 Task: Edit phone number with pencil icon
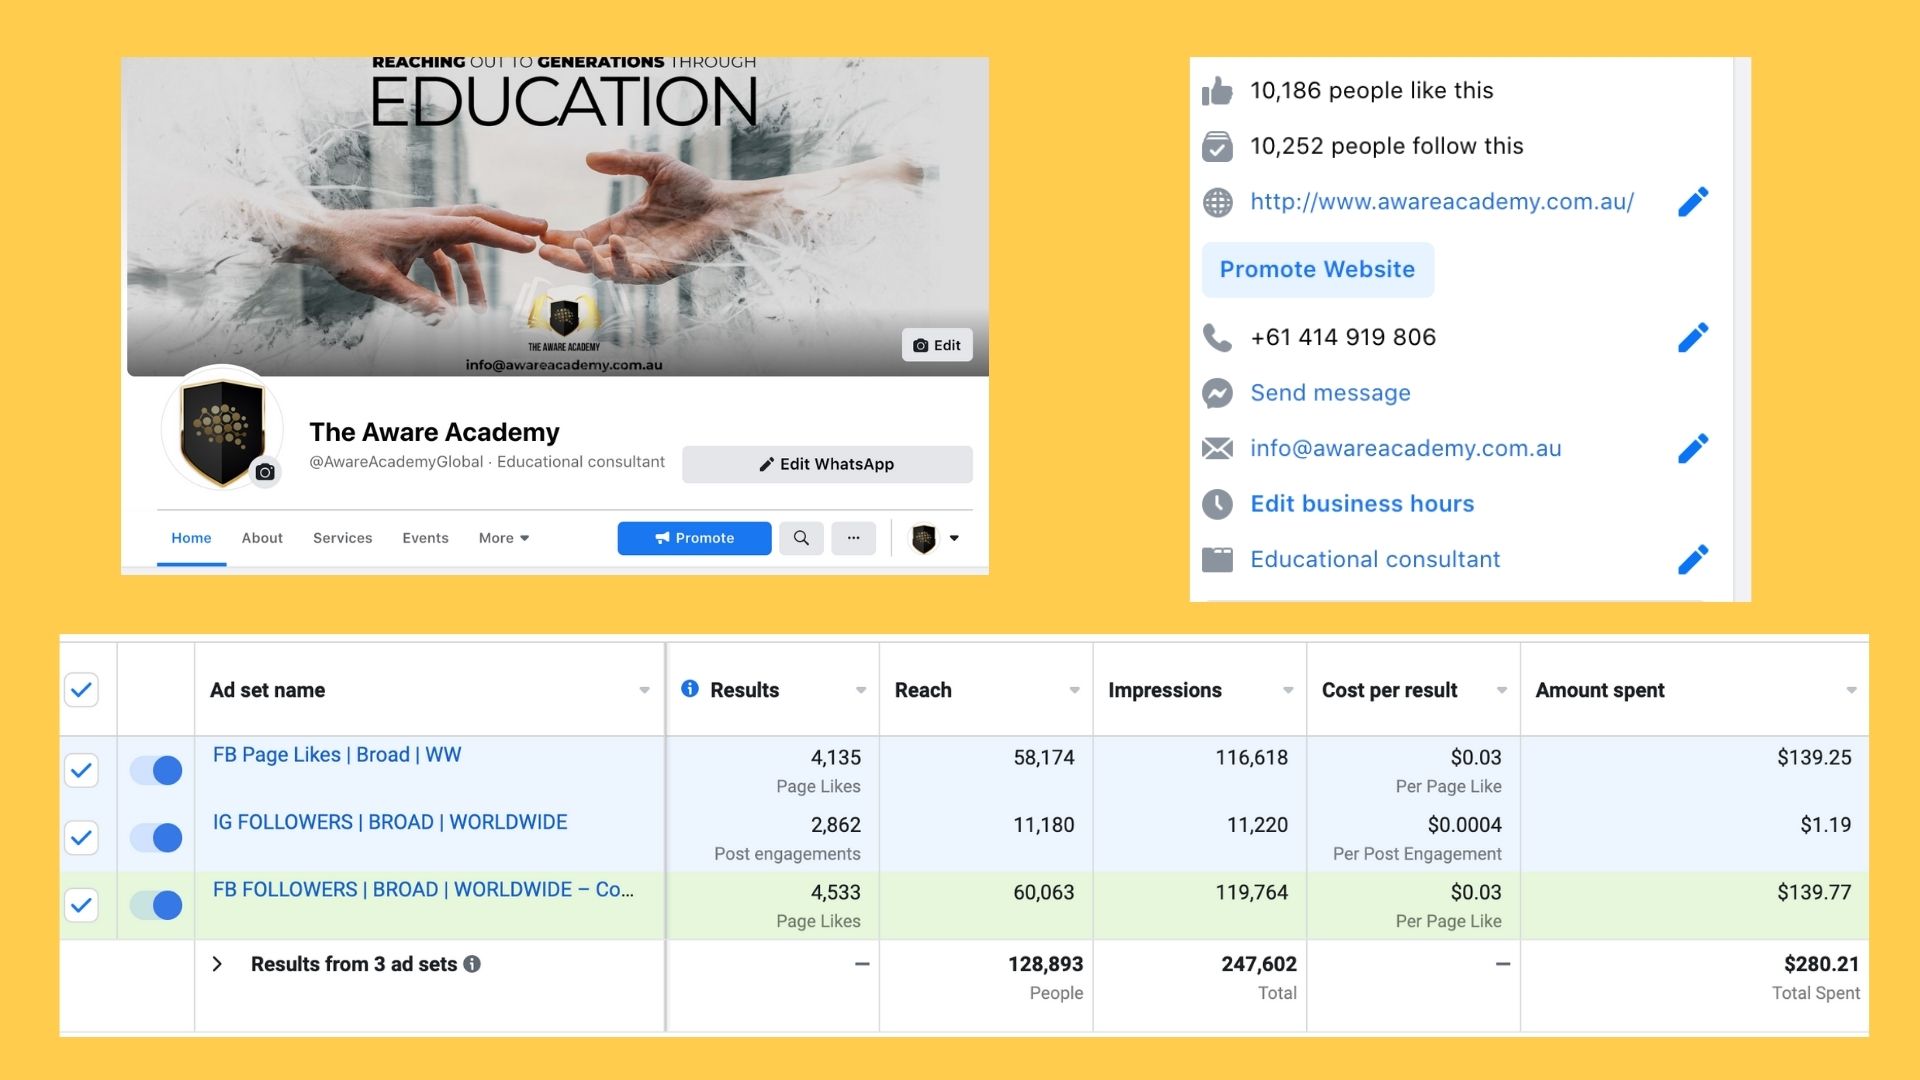[x=1693, y=337]
